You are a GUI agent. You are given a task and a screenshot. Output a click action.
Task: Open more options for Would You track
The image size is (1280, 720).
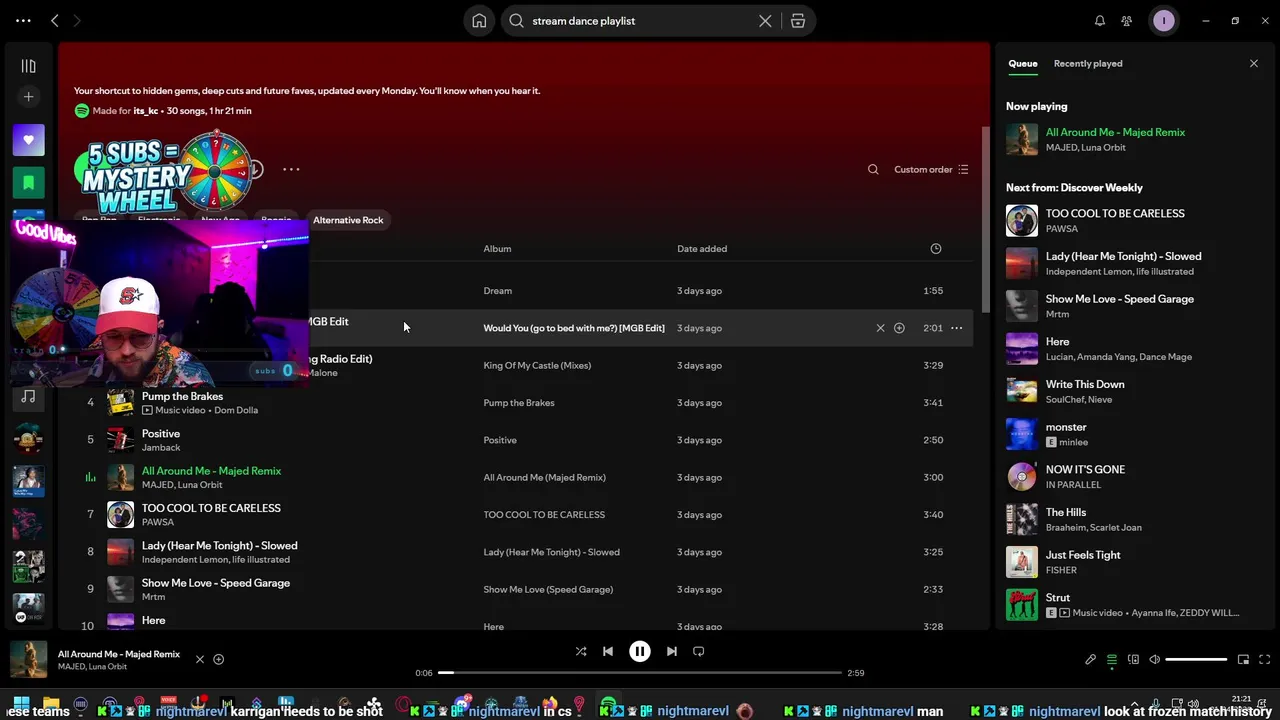(957, 328)
